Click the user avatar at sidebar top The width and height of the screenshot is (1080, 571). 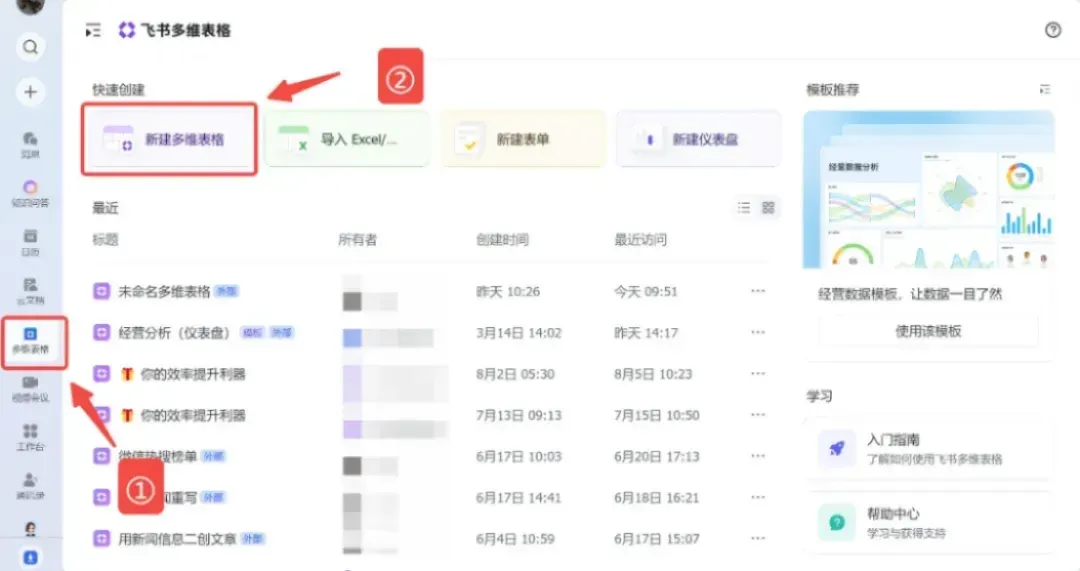30,6
